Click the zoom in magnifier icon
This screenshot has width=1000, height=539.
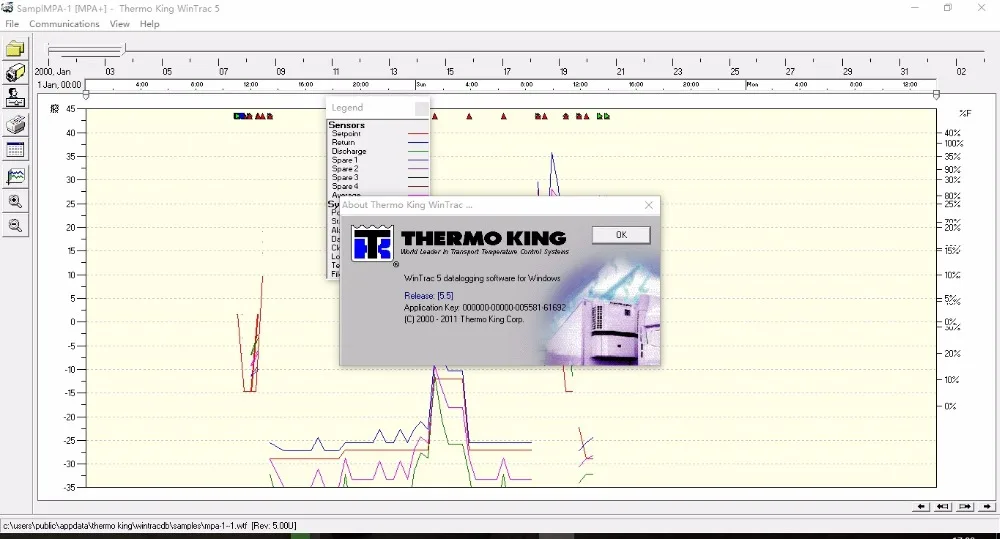[x=15, y=202]
